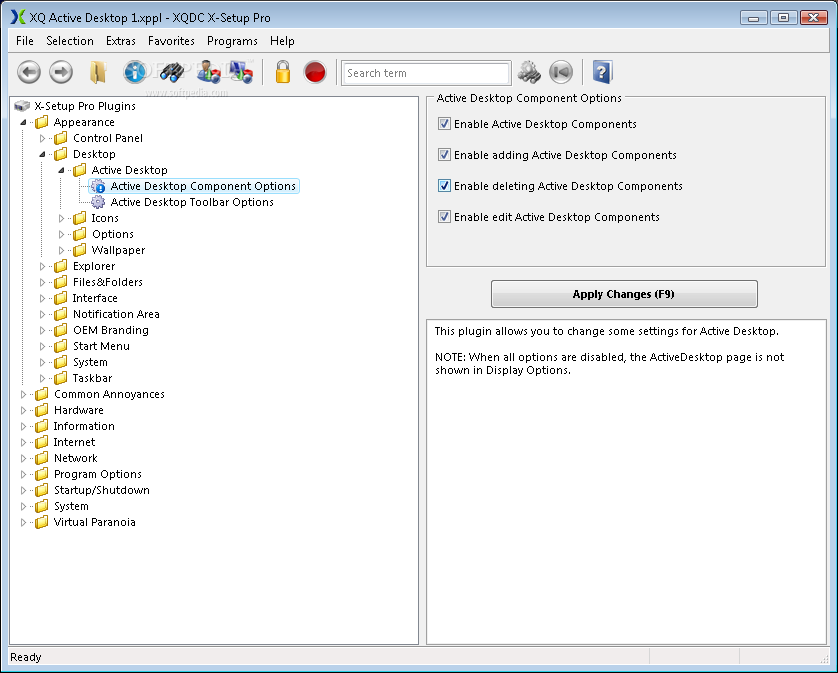Select the Interface tree item
838x673 pixels.
click(95, 298)
